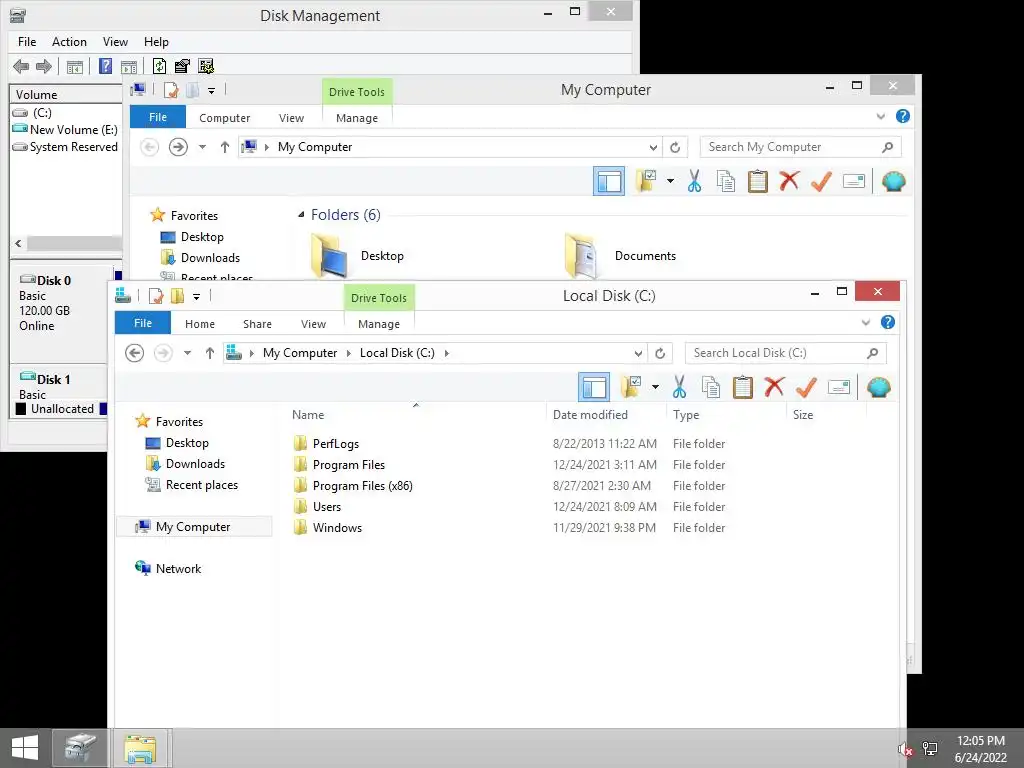The image size is (1024, 768).
Task: Collapse the Folders (6) group in My Computer
Action: point(301,215)
